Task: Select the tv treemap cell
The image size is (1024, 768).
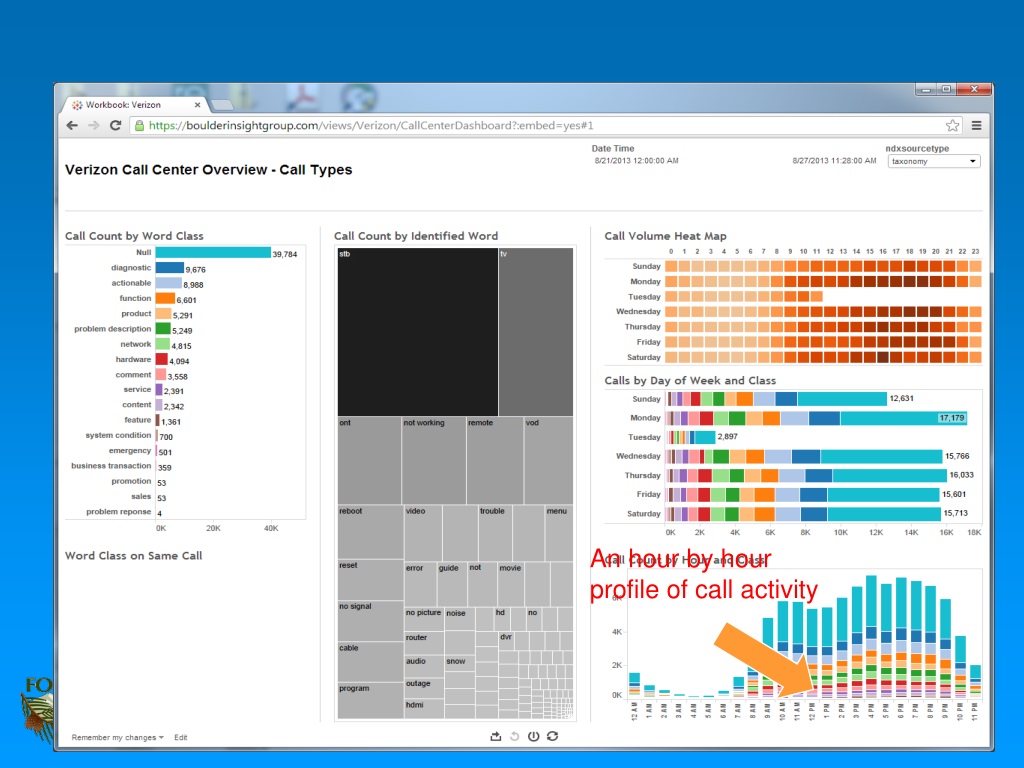Action: pyautogui.click(x=536, y=332)
